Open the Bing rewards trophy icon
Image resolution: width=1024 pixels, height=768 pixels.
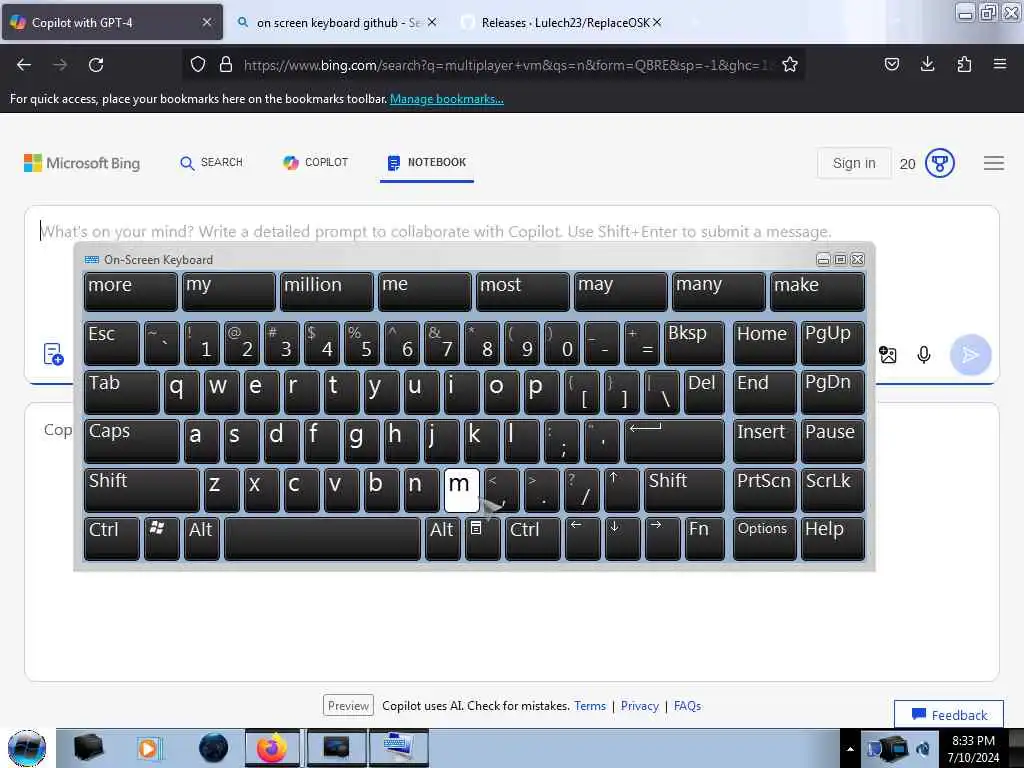coord(940,163)
